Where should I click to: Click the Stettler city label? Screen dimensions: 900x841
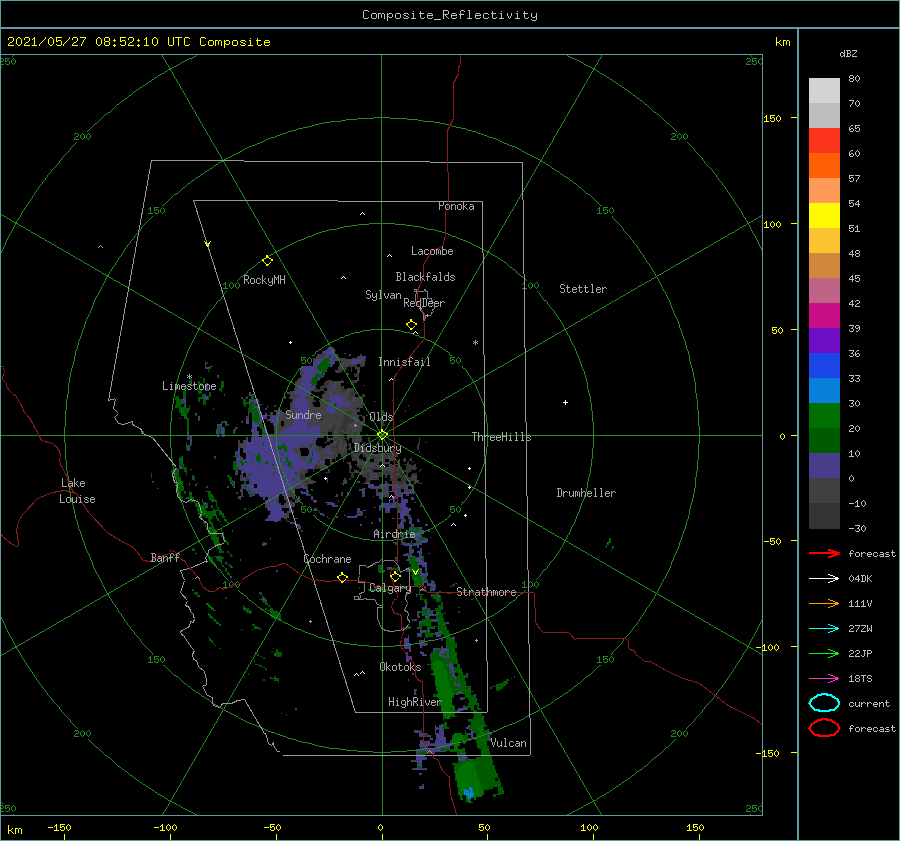tap(583, 289)
